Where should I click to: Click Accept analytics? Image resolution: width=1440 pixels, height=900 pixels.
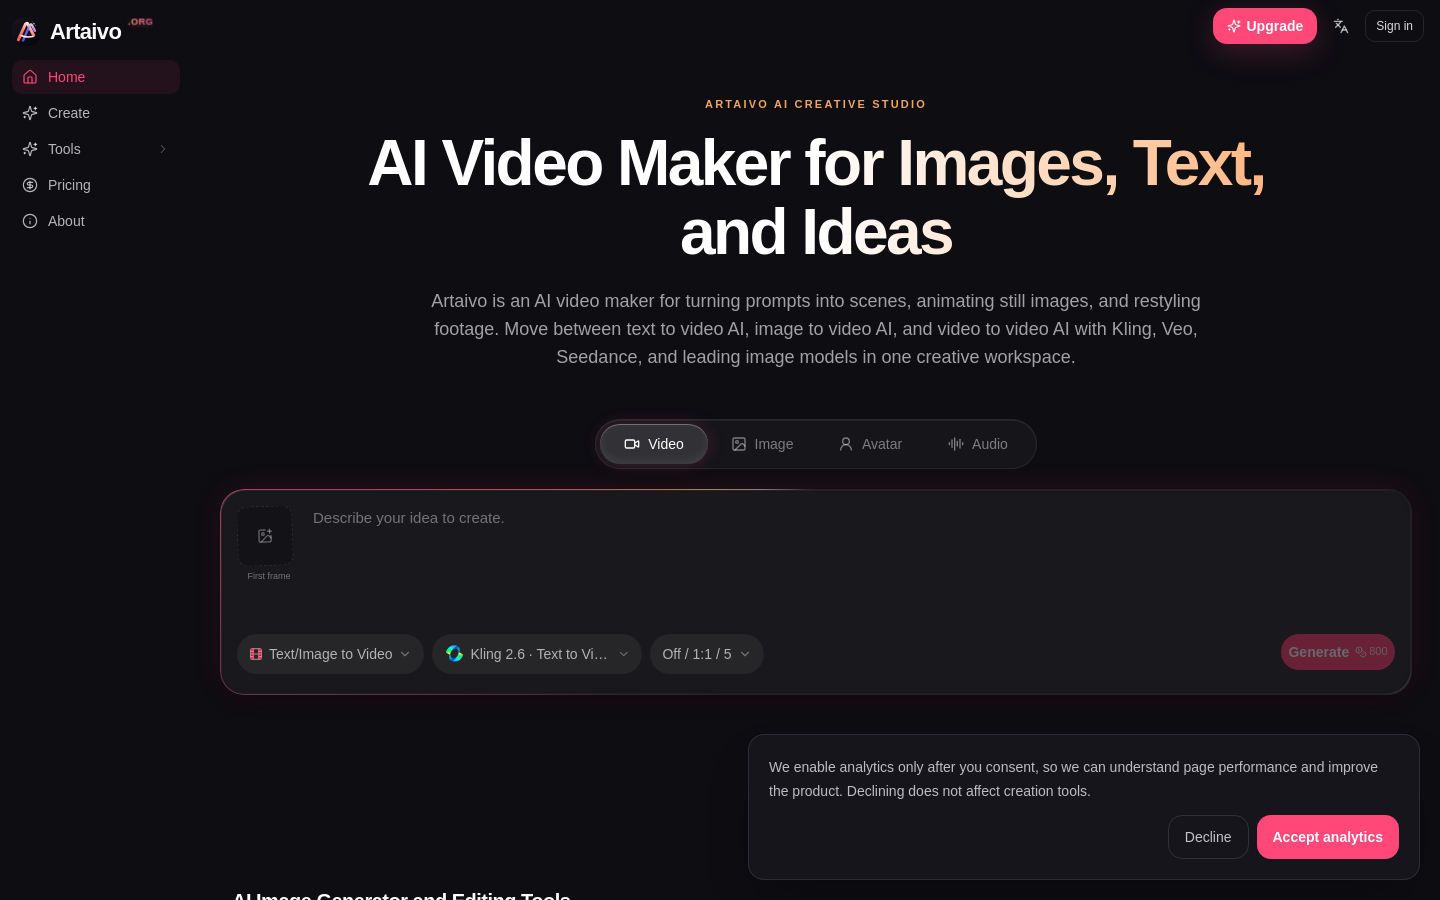pyautogui.click(x=1328, y=837)
